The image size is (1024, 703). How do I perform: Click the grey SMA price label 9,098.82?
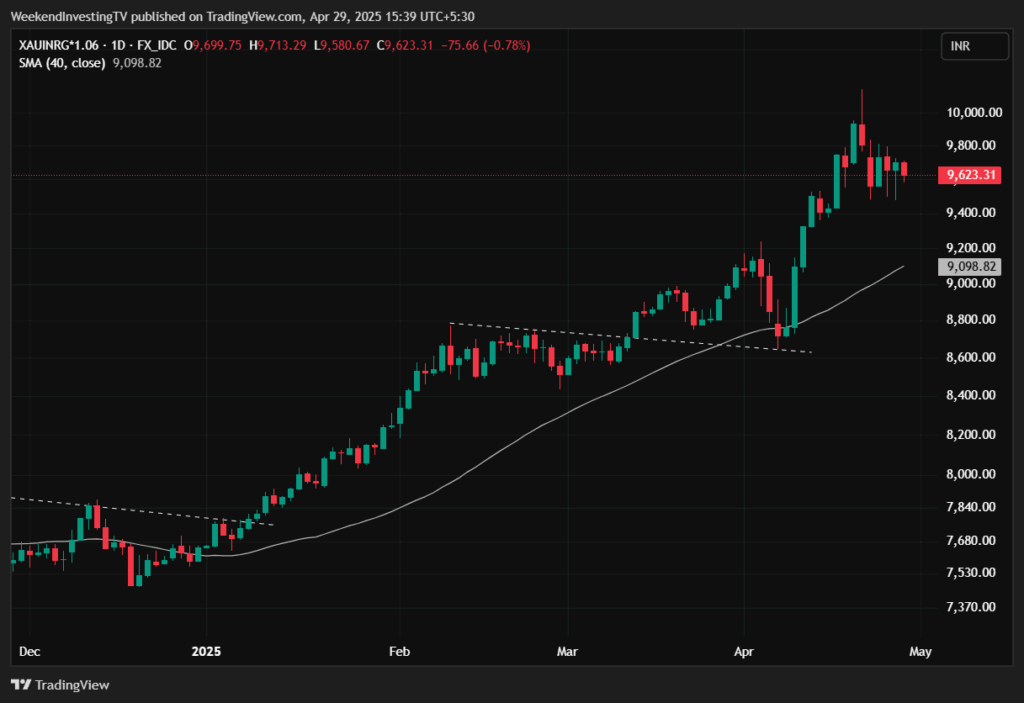pos(970,266)
